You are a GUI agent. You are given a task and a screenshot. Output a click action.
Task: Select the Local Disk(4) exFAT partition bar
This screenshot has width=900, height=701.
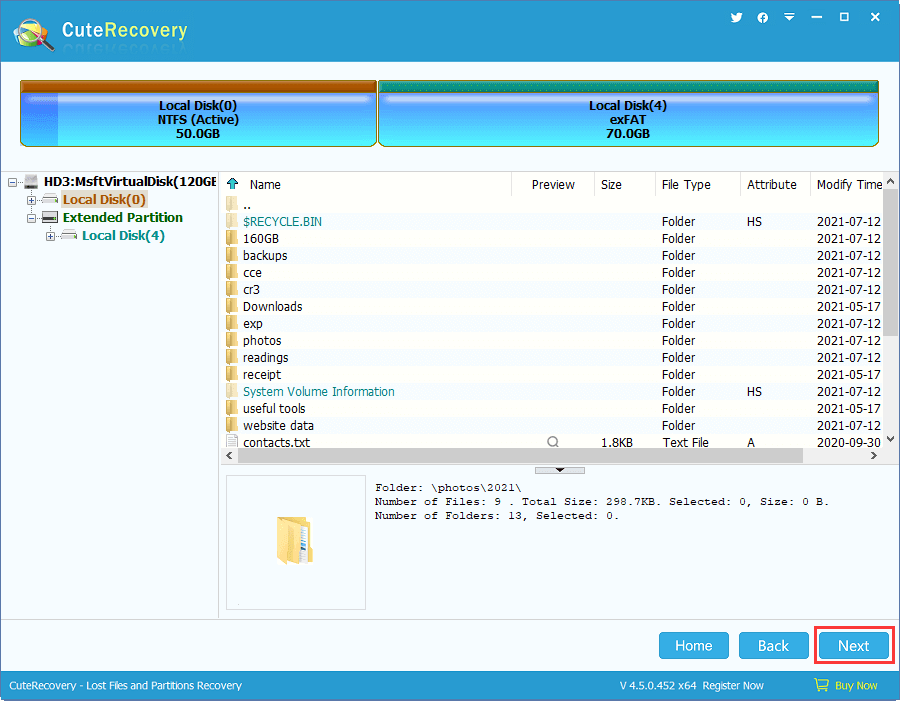tap(628, 114)
